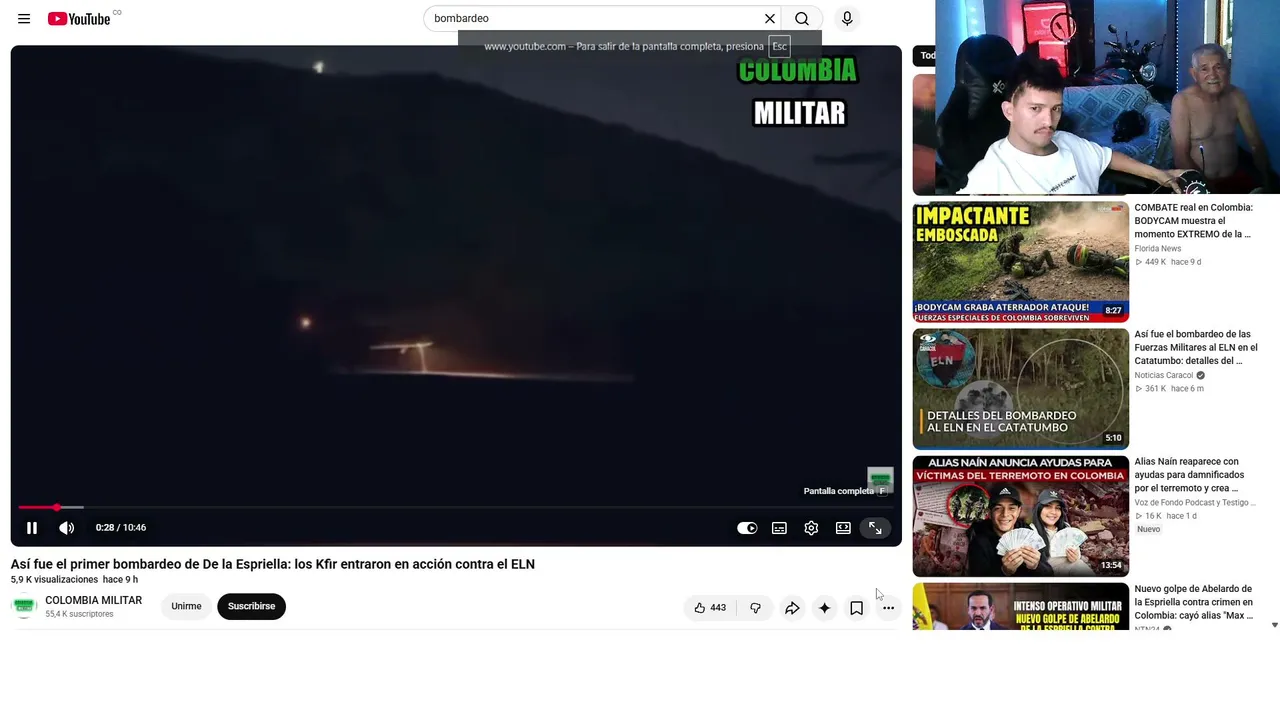Open the "COMBATE real en Colombia" title link
Screen dimensions: 1280x720
[1193, 221]
